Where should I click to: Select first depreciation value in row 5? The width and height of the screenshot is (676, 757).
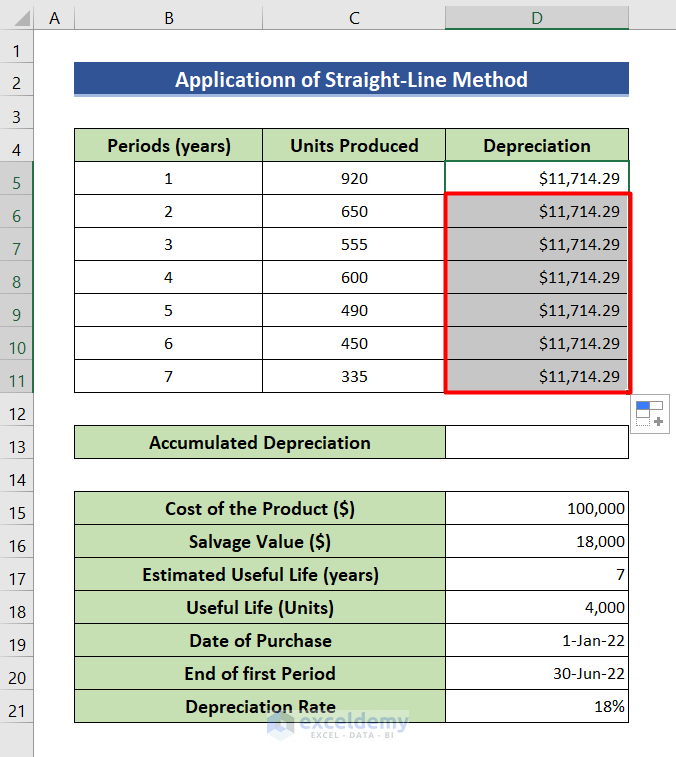(537, 179)
